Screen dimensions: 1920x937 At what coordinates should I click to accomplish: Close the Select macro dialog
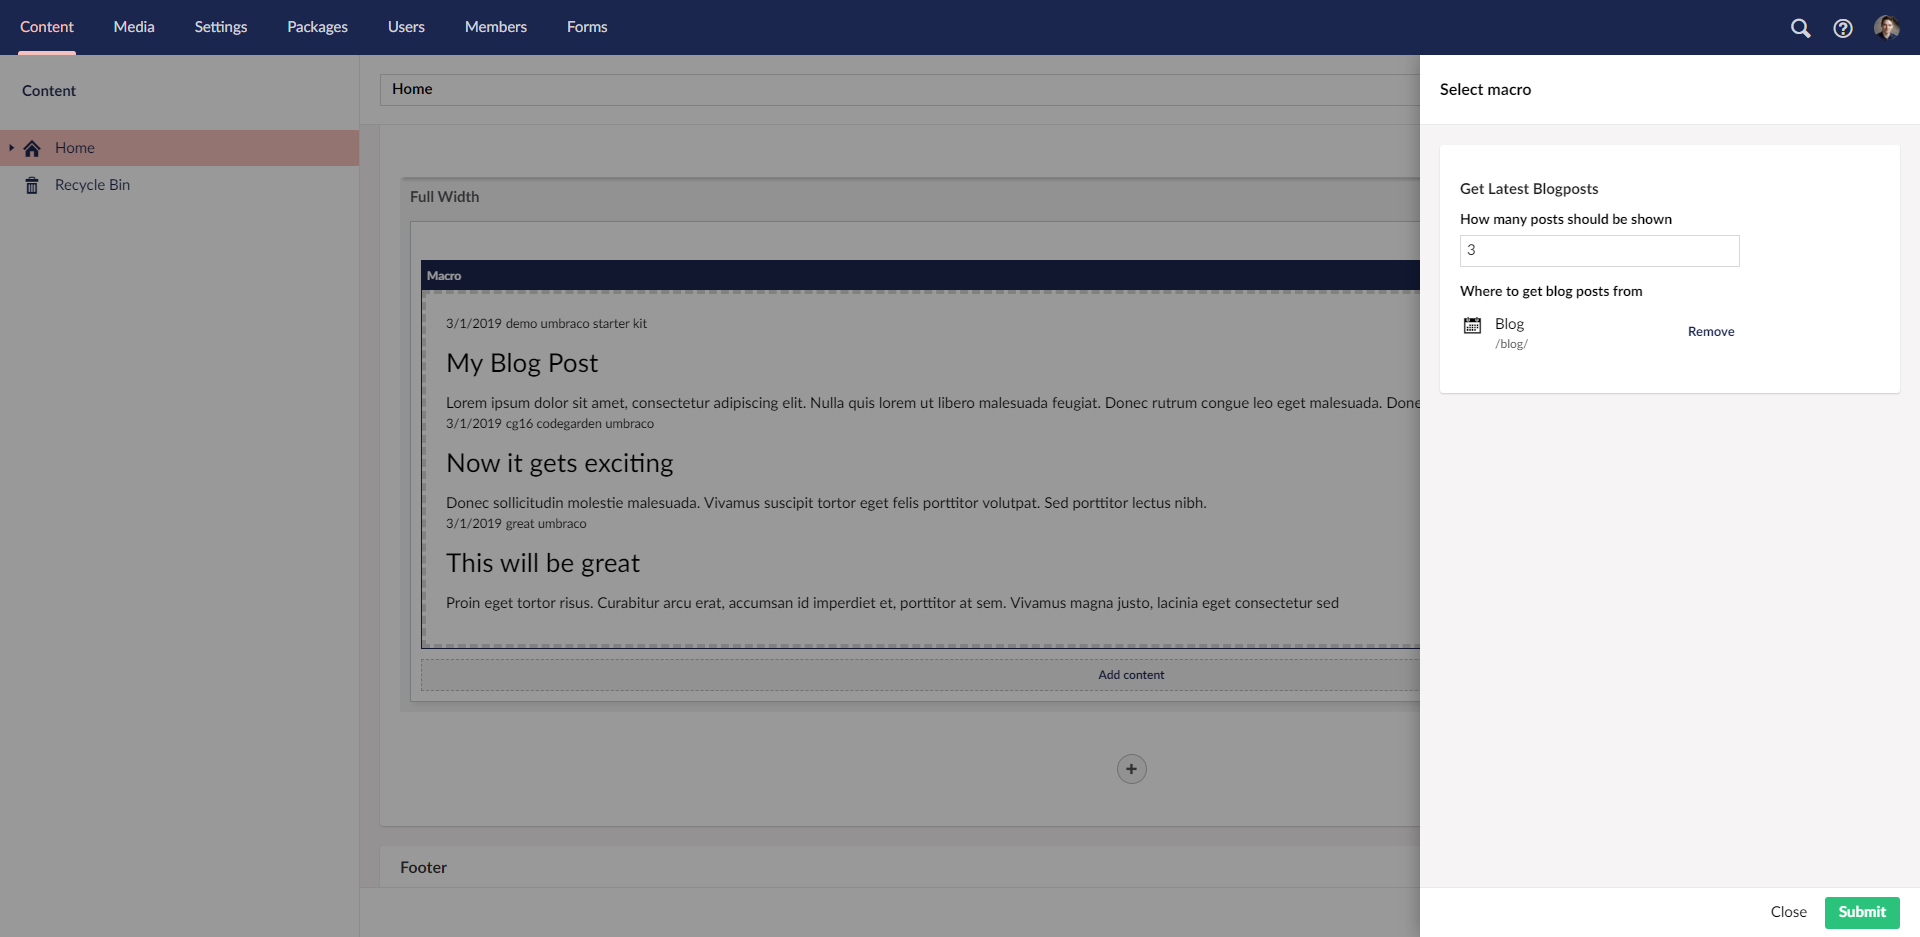click(1789, 912)
